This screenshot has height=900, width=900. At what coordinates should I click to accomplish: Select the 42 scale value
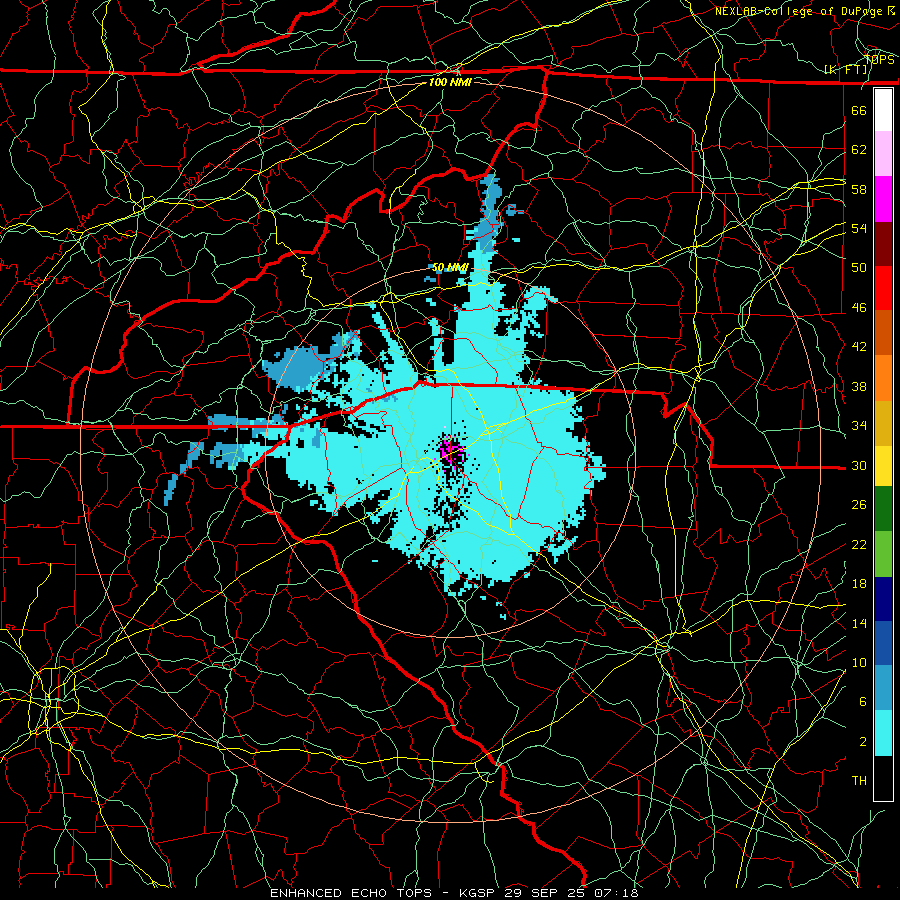pos(859,347)
